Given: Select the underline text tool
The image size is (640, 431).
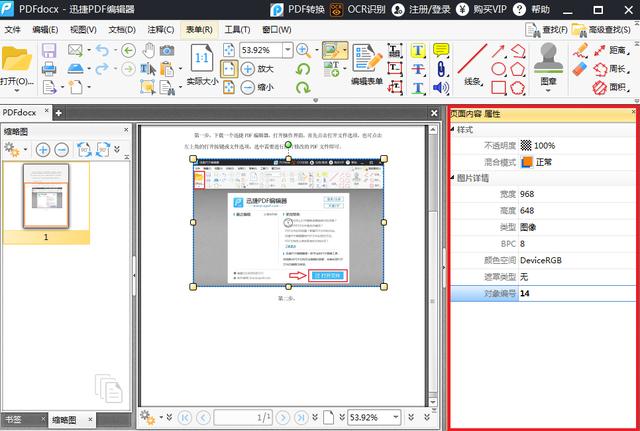Looking at the screenshot, I should tap(418, 87).
